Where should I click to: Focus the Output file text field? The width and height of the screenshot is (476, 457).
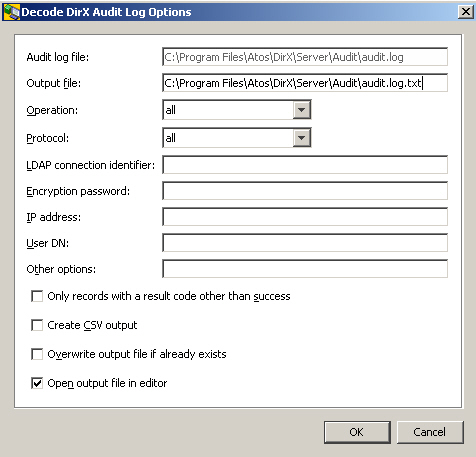click(305, 83)
